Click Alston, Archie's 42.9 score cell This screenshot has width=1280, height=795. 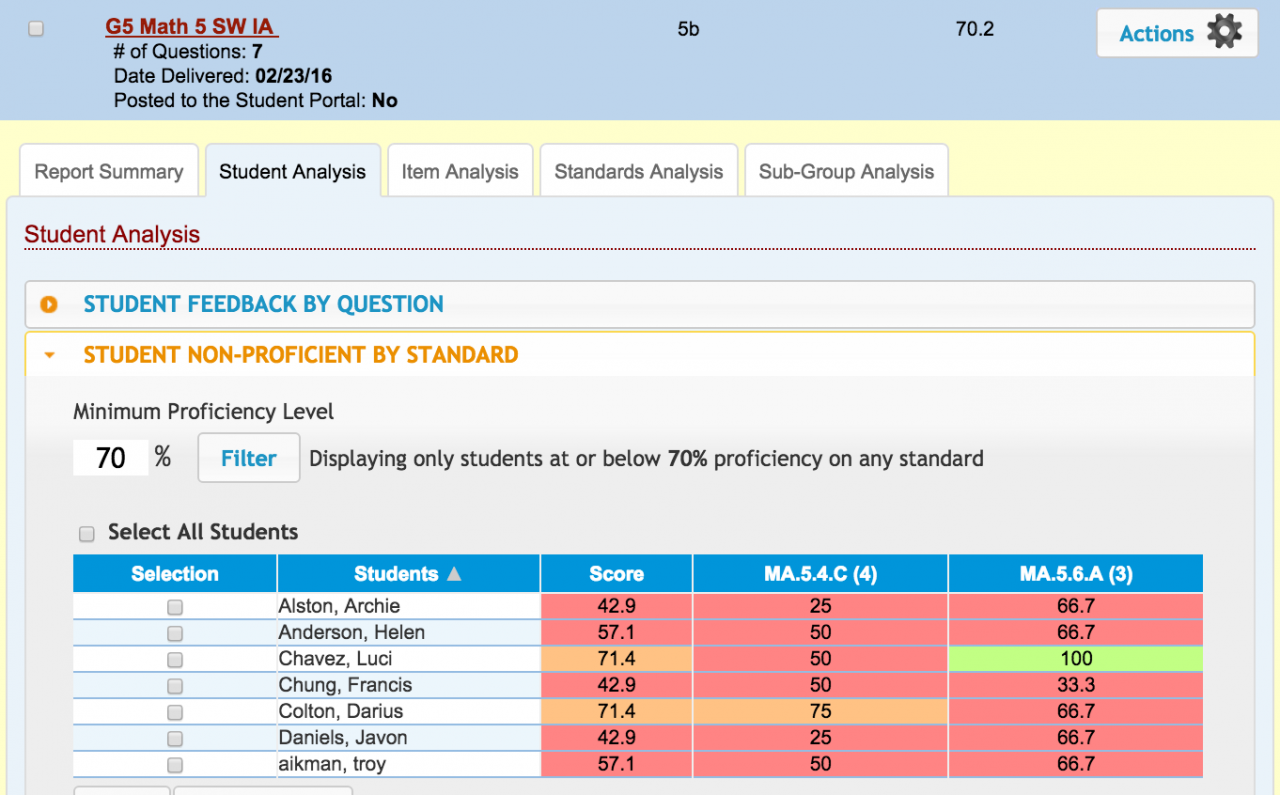(x=616, y=606)
